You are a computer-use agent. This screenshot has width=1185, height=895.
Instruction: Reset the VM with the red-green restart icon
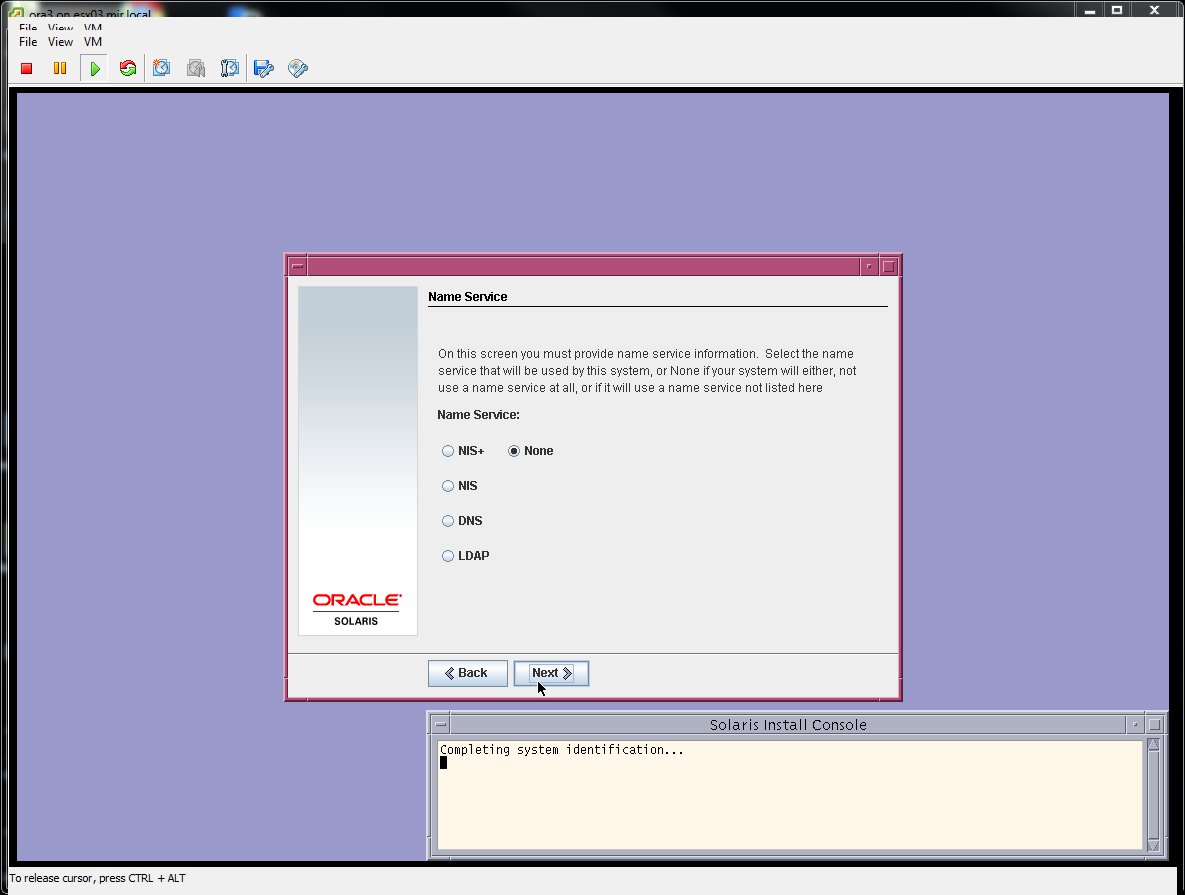tap(127, 69)
